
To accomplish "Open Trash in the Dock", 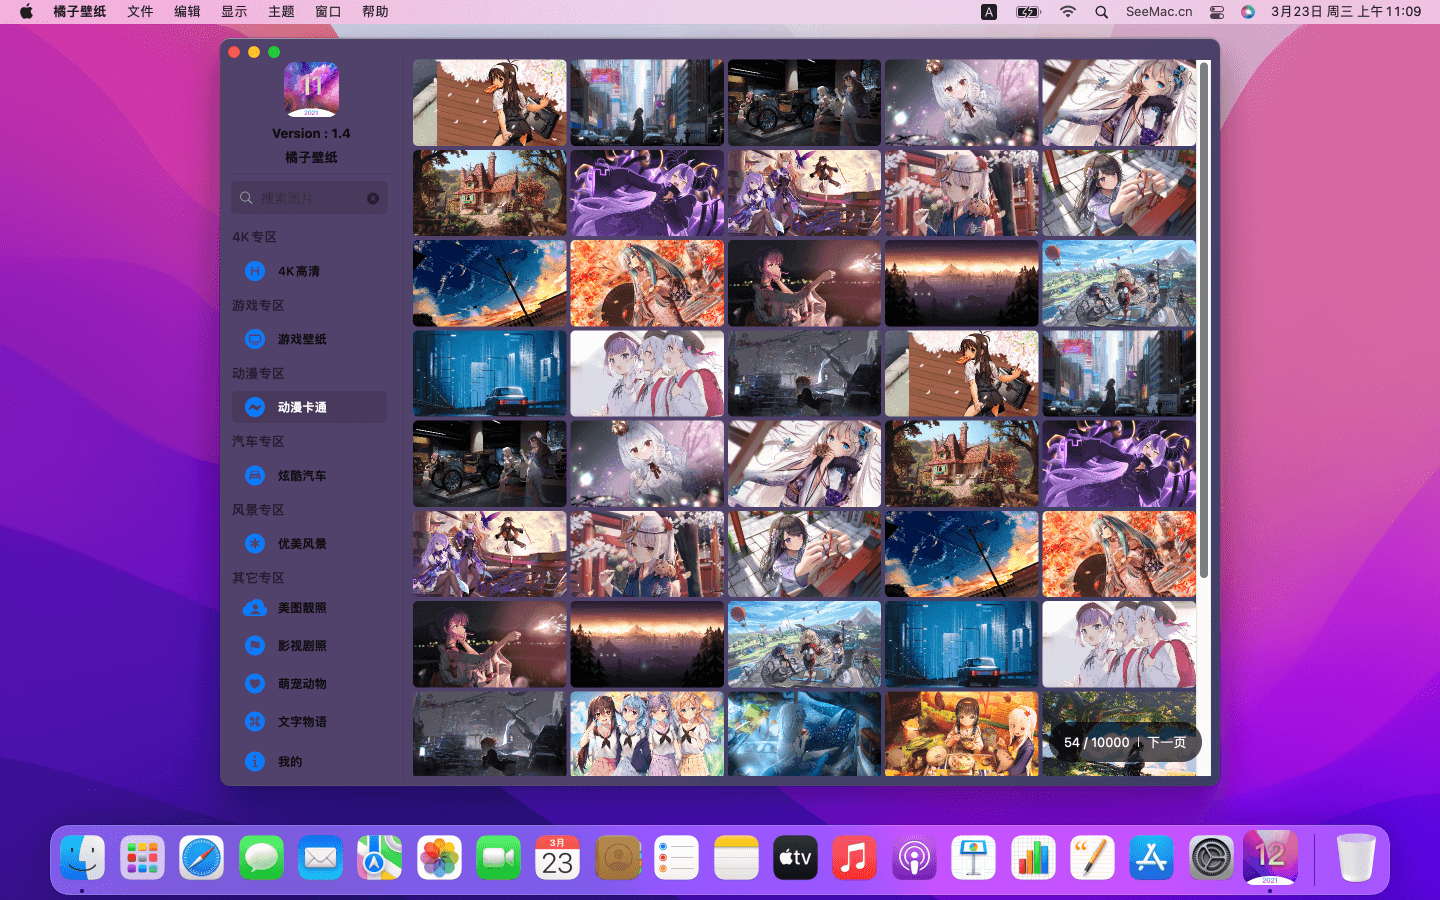I will [x=1356, y=858].
